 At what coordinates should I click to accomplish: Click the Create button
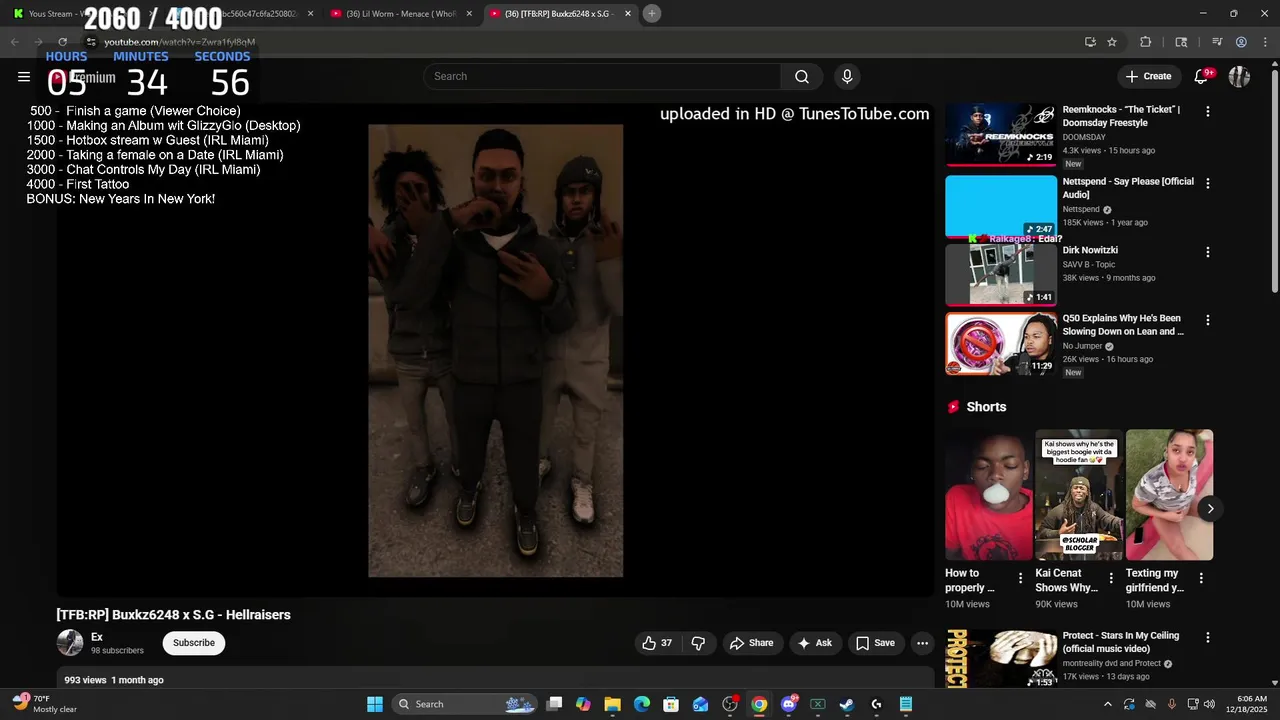point(1148,76)
